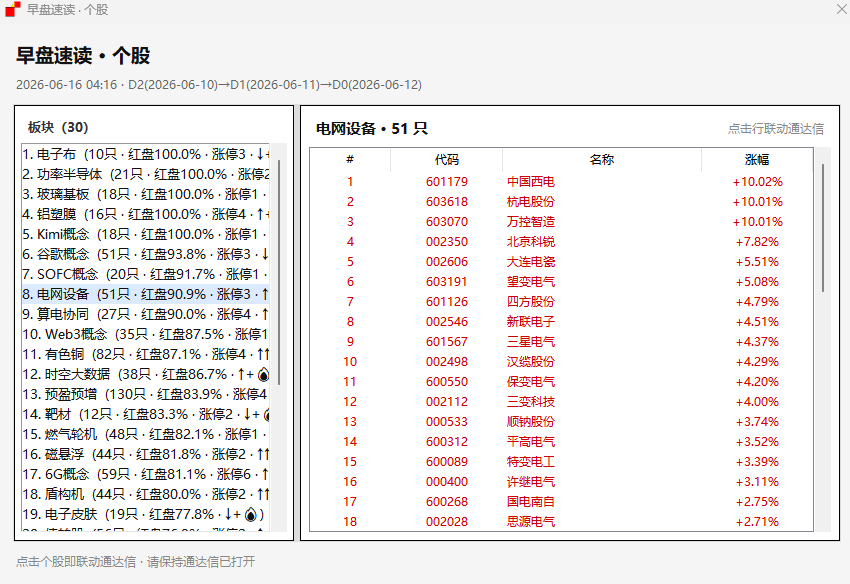Screen dimensions: 850x584
Task: Click the # column header
Action: click(x=350, y=159)
